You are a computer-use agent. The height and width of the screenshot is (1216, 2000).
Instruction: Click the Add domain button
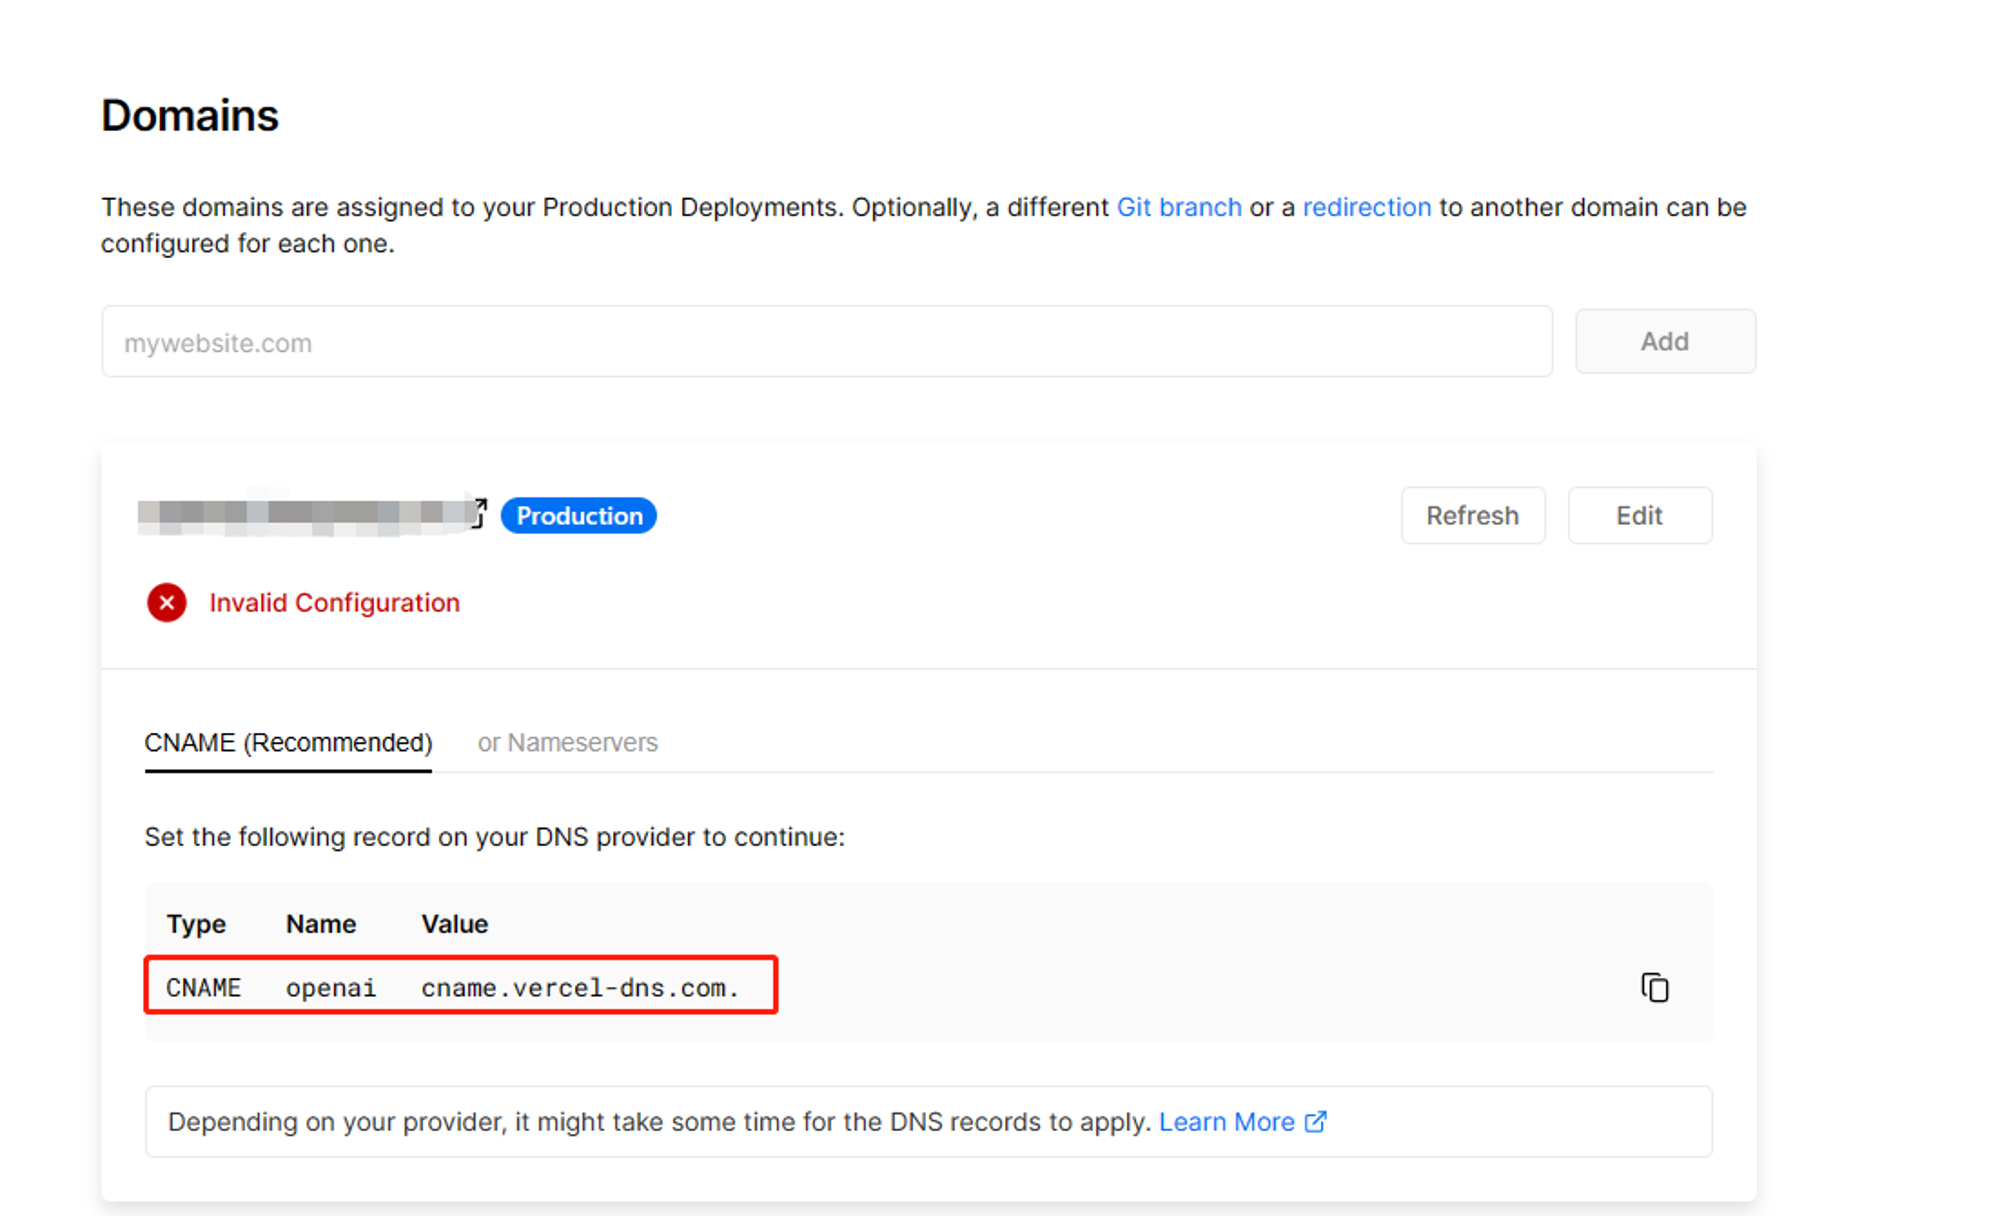point(1665,342)
